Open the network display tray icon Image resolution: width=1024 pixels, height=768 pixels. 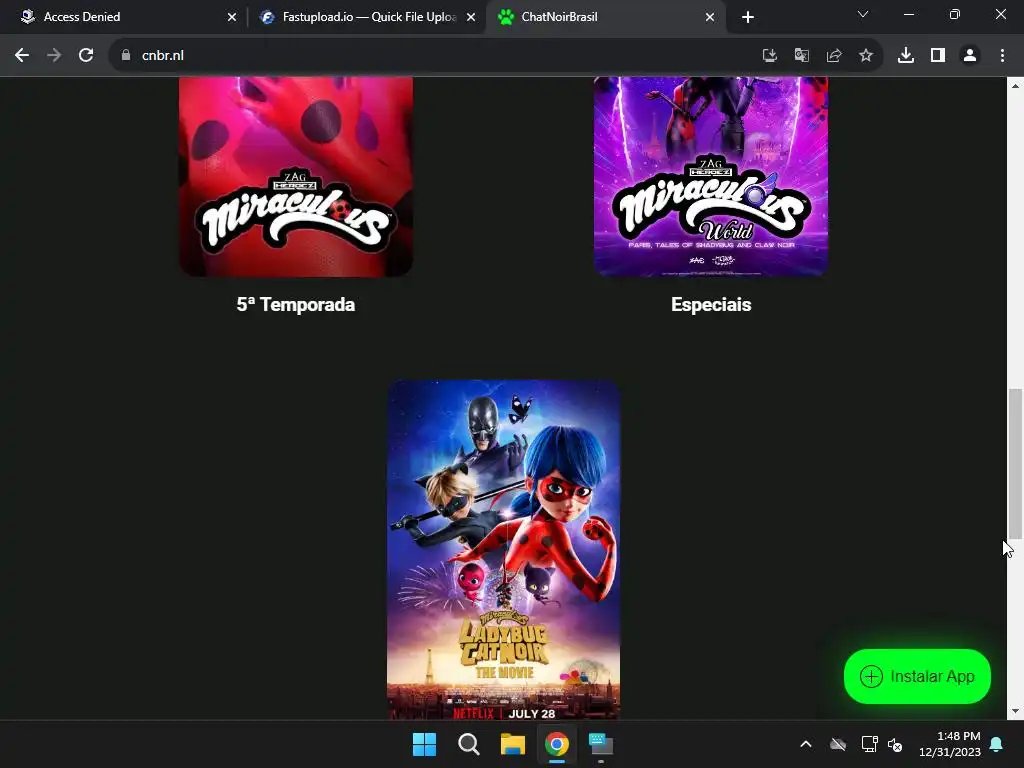pyautogui.click(x=869, y=744)
